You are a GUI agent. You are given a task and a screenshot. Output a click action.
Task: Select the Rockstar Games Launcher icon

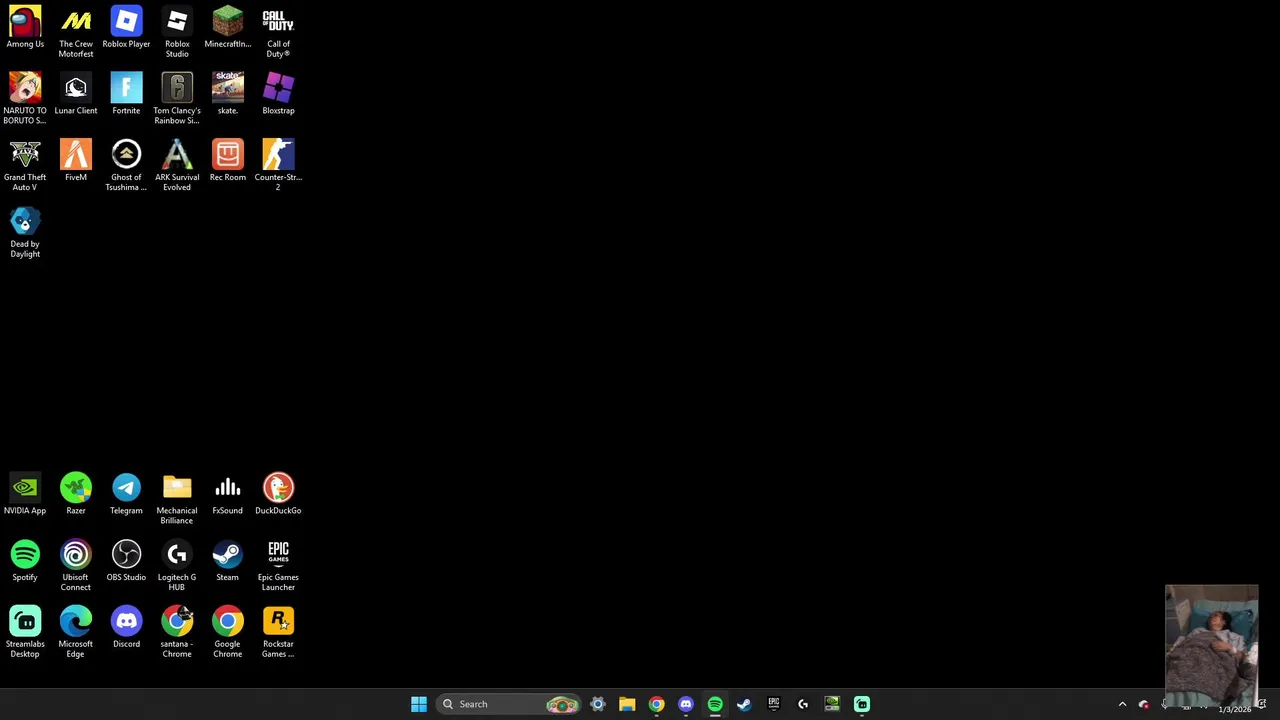click(278, 632)
